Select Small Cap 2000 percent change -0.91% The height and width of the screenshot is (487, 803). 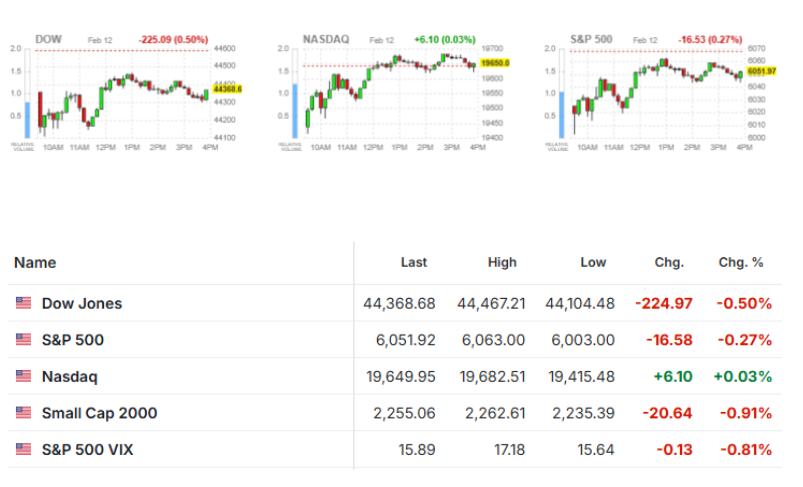click(746, 413)
